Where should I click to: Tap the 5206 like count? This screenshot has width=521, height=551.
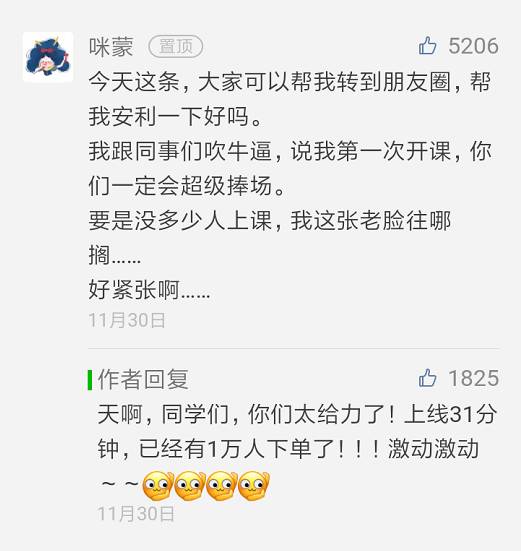tap(473, 46)
